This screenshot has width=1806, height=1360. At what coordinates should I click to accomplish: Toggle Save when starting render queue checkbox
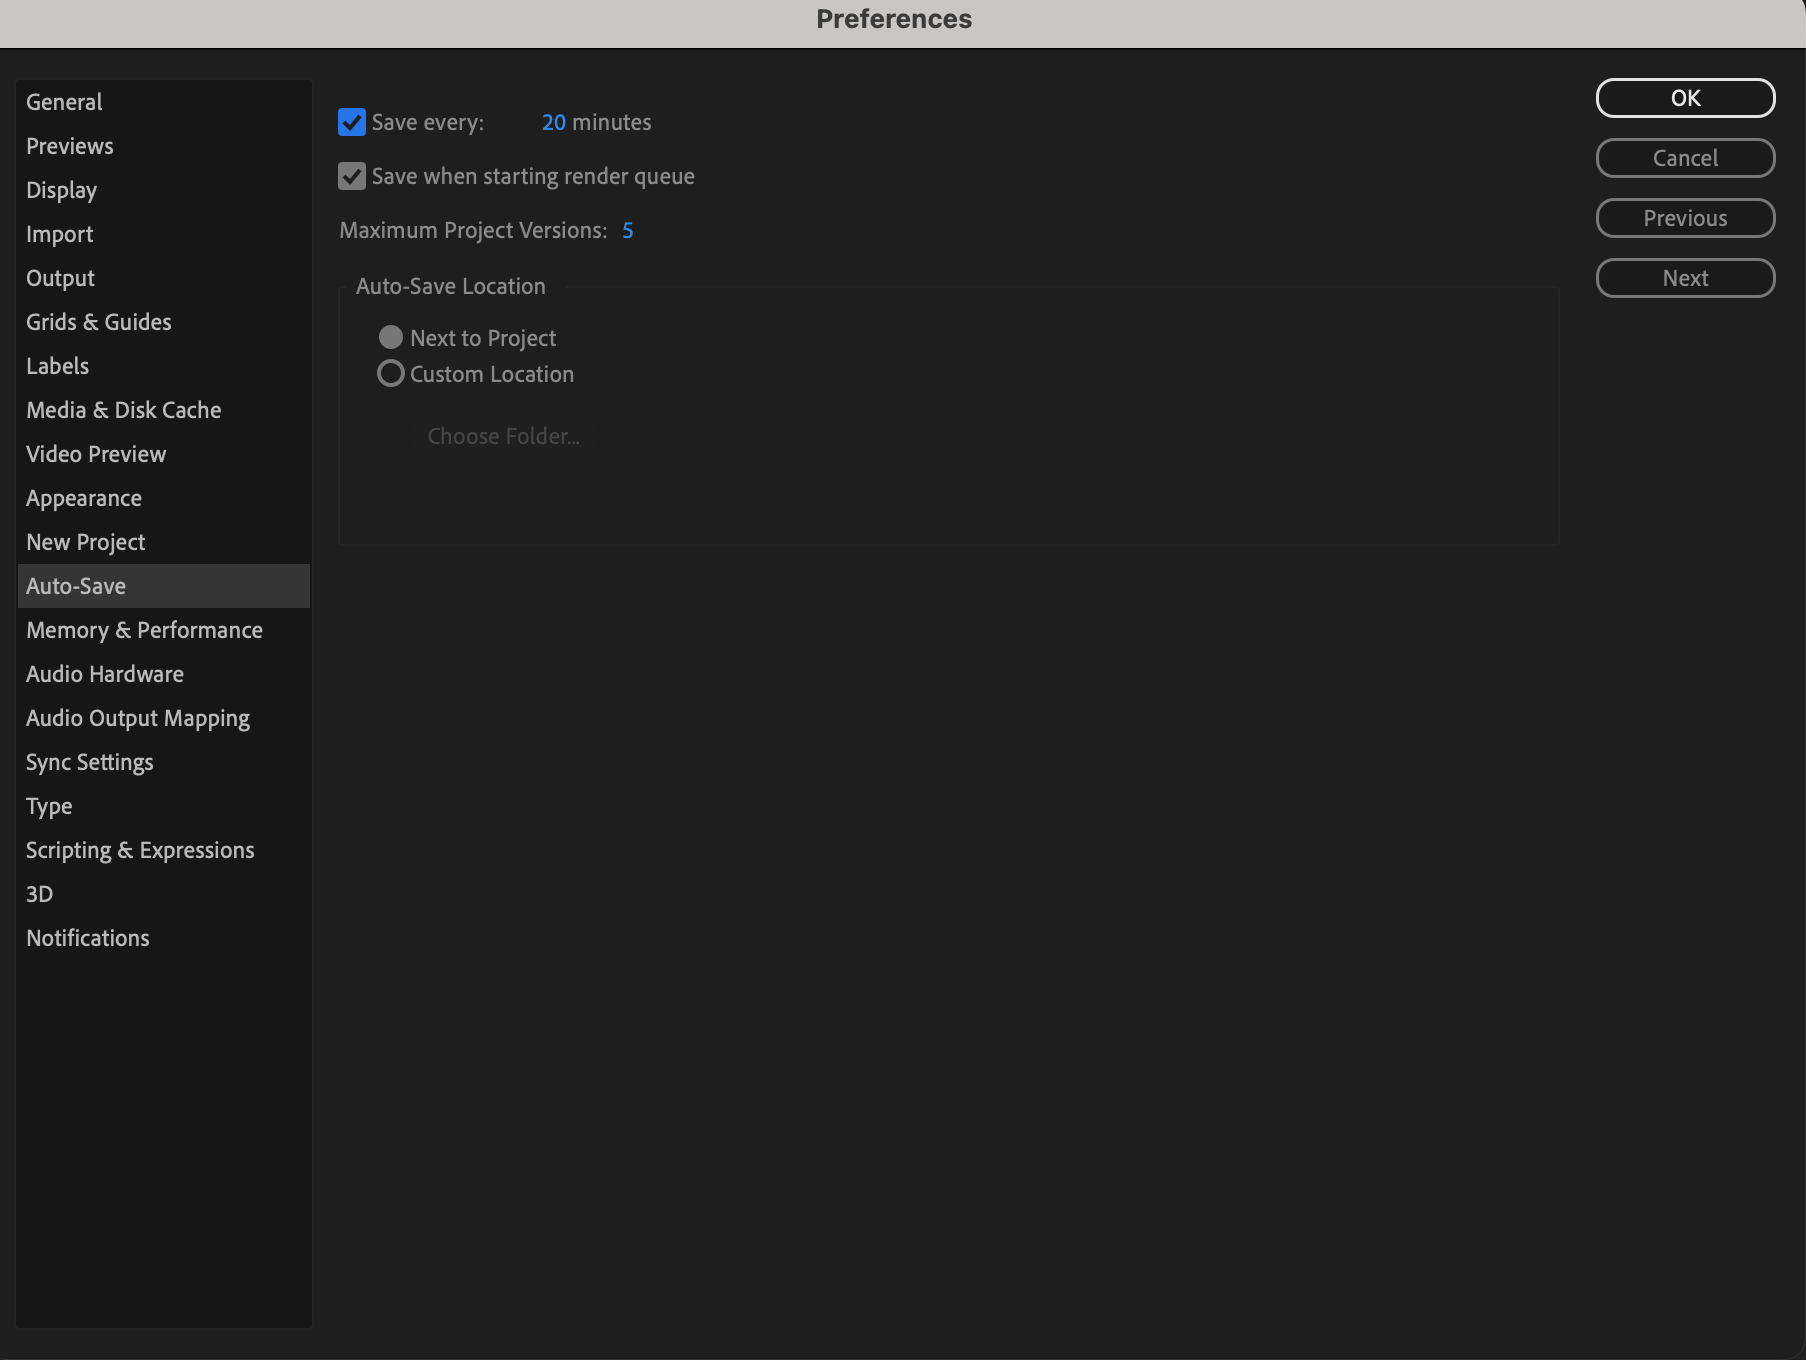(x=352, y=176)
